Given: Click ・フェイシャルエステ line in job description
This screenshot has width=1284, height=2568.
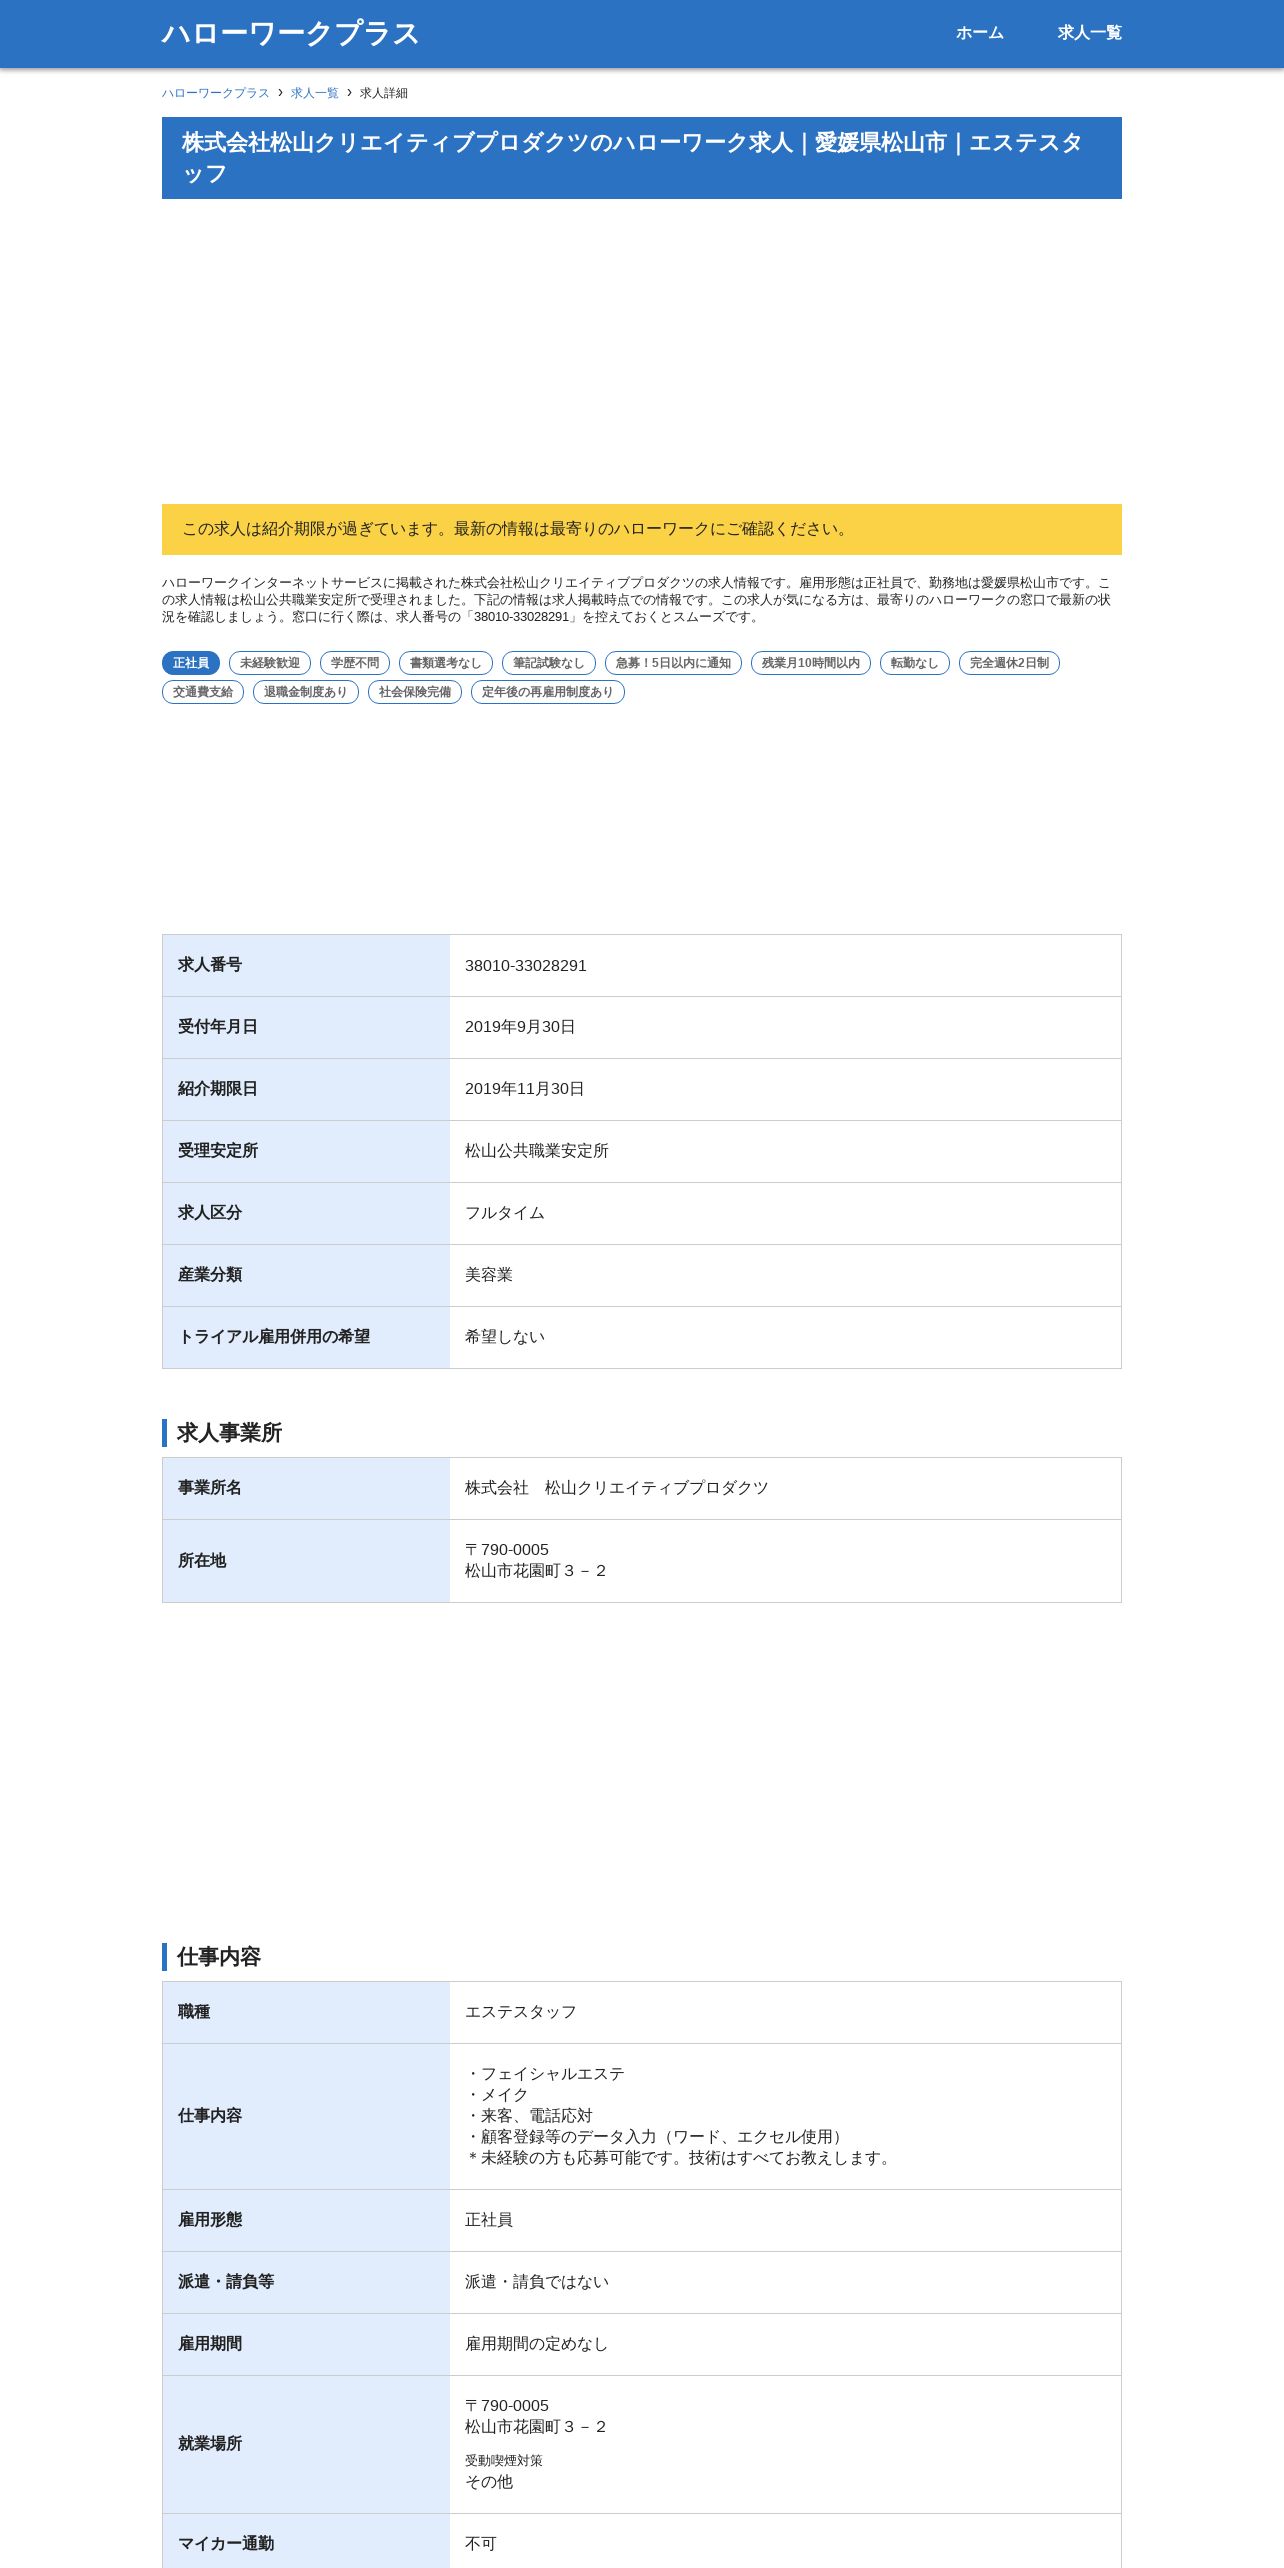Looking at the screenshot, I should point(545,2074).
